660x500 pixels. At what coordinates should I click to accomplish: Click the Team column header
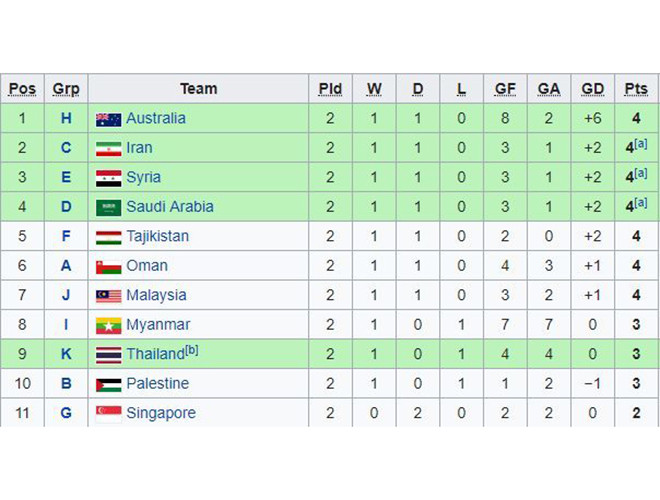coord(198,89)
